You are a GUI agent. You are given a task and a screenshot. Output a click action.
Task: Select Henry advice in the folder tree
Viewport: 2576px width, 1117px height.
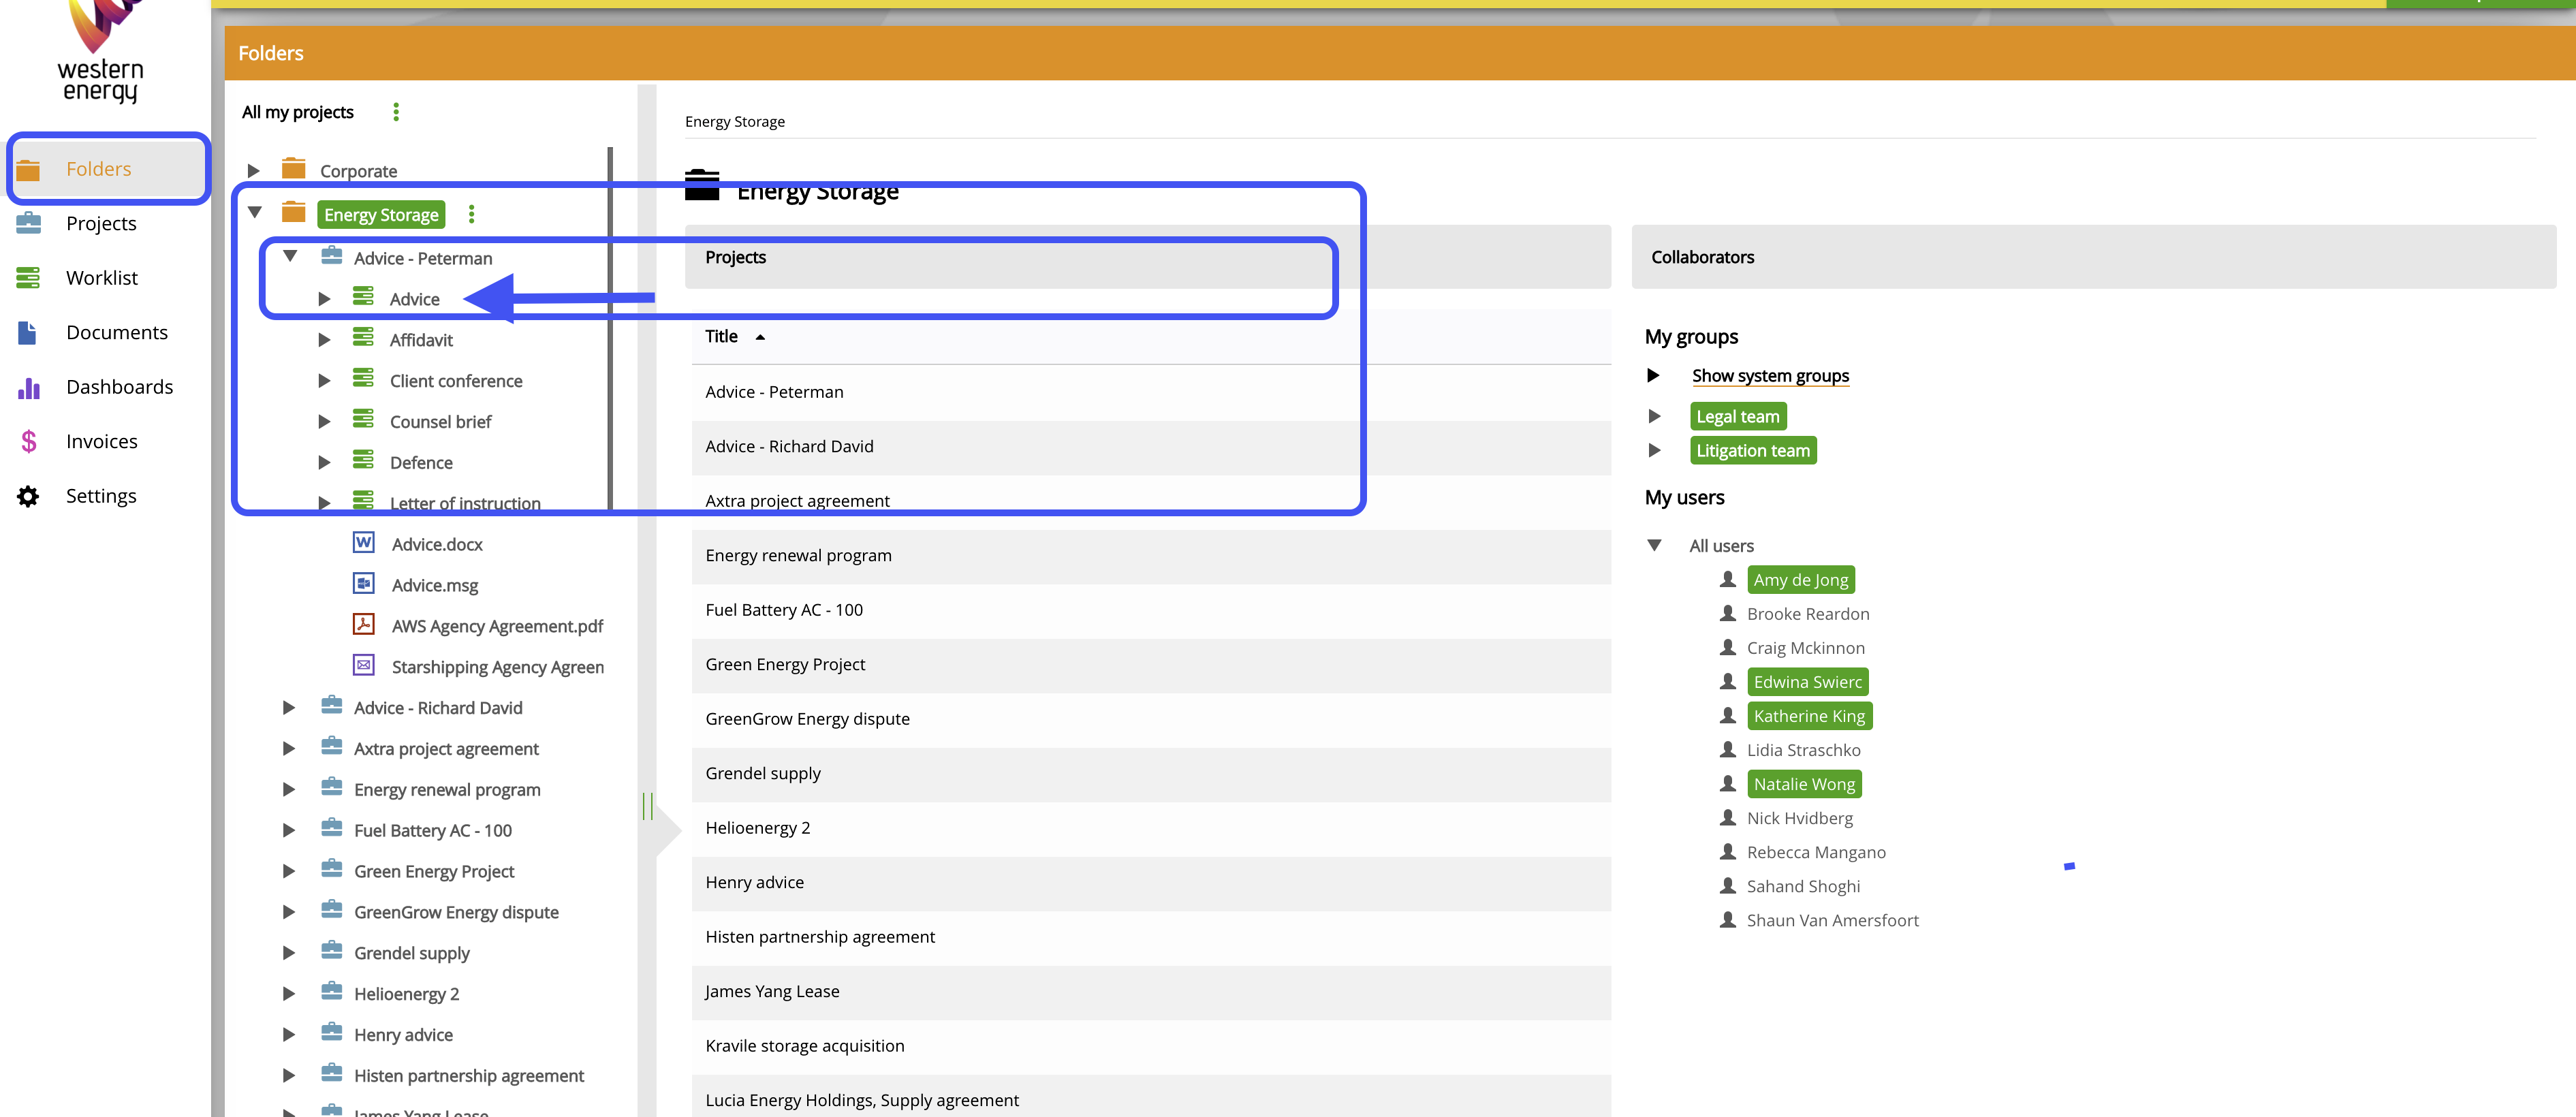click(403, 1035)
